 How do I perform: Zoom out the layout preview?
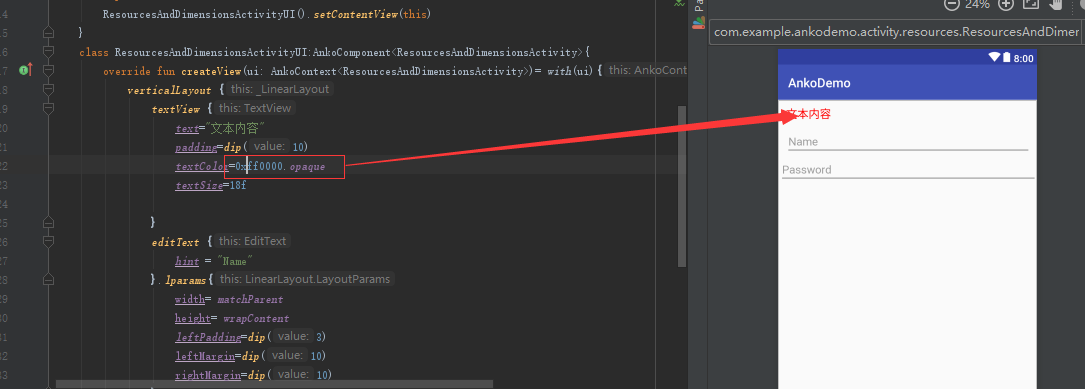click(x=951, y=4)
